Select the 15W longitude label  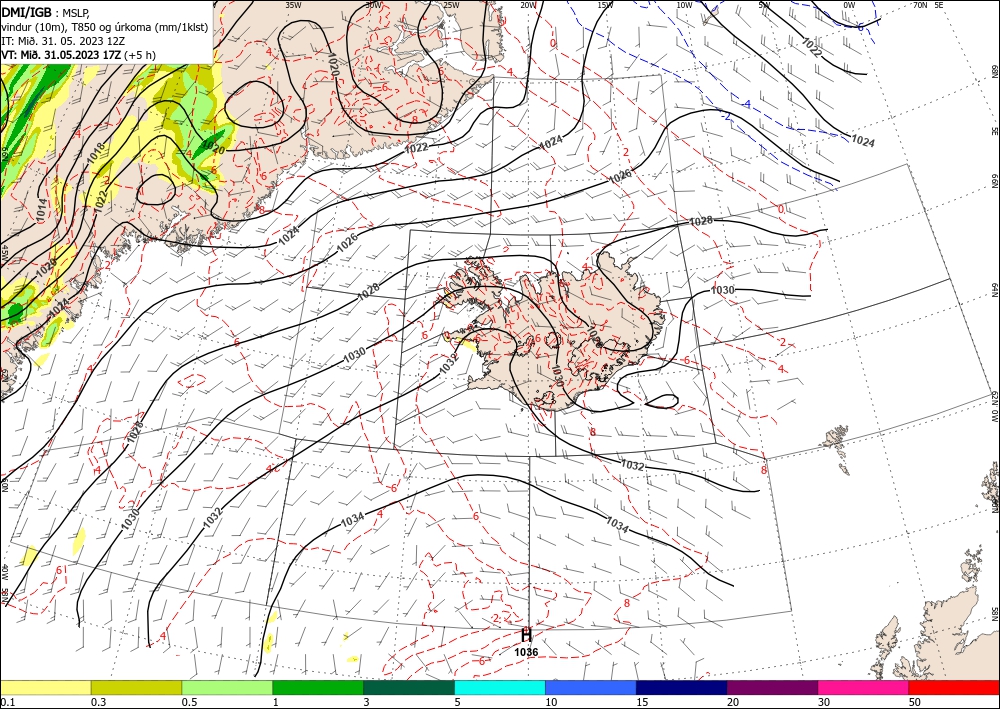pyautogui.click(x=605, y=5)
